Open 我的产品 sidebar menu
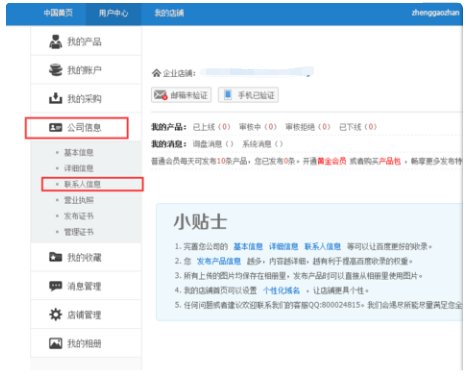 (86, 41)
